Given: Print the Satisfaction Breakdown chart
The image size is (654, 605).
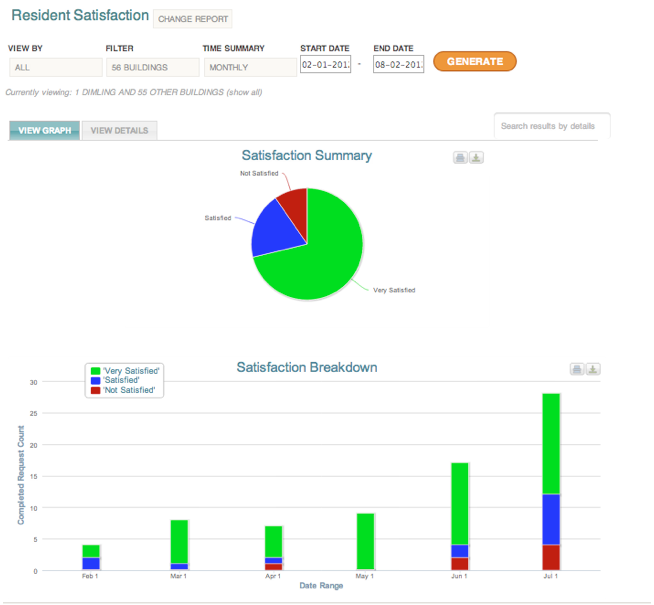Looking at the screenshot, I should tap(577, 369).
